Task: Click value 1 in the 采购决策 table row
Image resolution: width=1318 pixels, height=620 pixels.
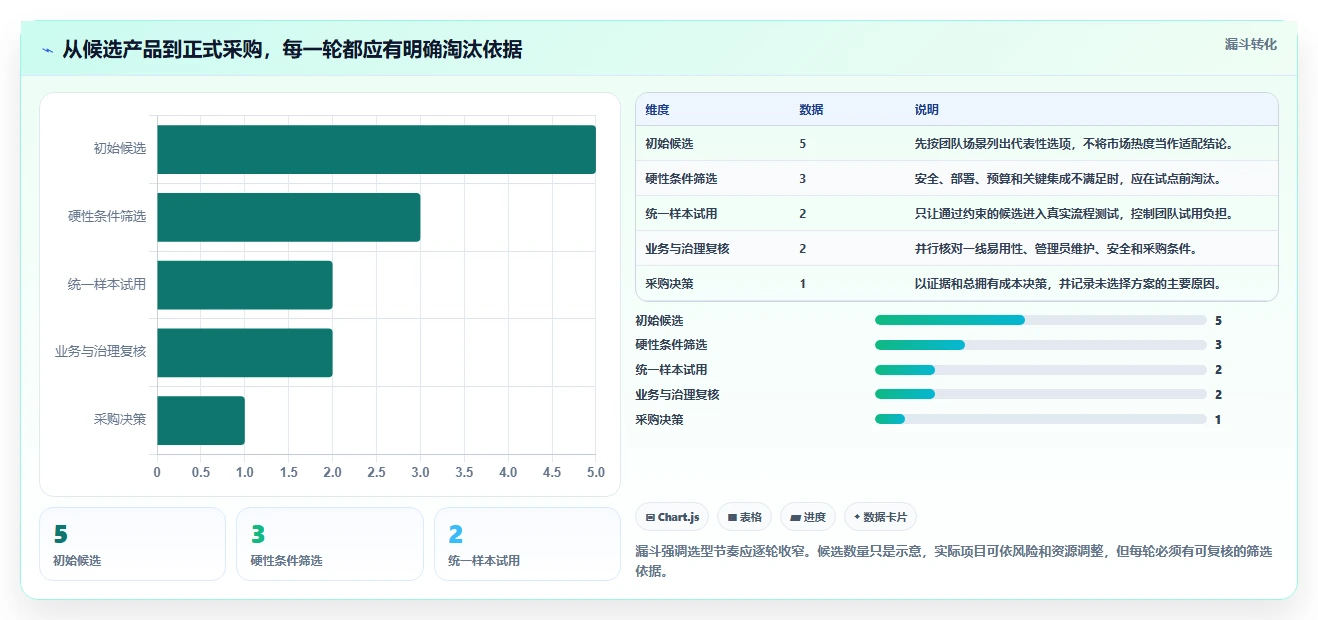Action: pyautogui.click(x=803, y=284)
